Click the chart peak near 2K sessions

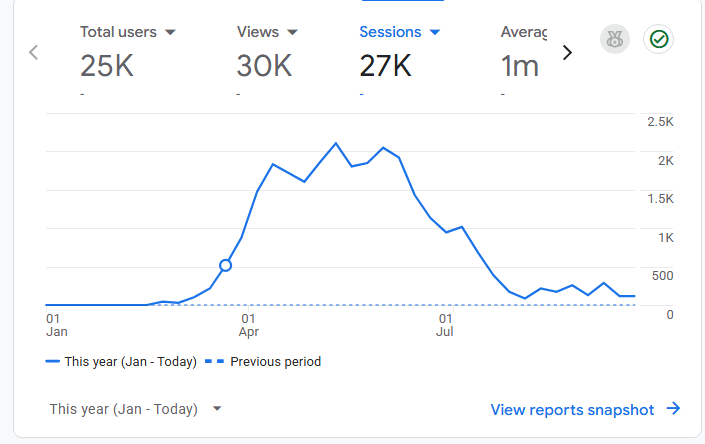coord(335,143)
